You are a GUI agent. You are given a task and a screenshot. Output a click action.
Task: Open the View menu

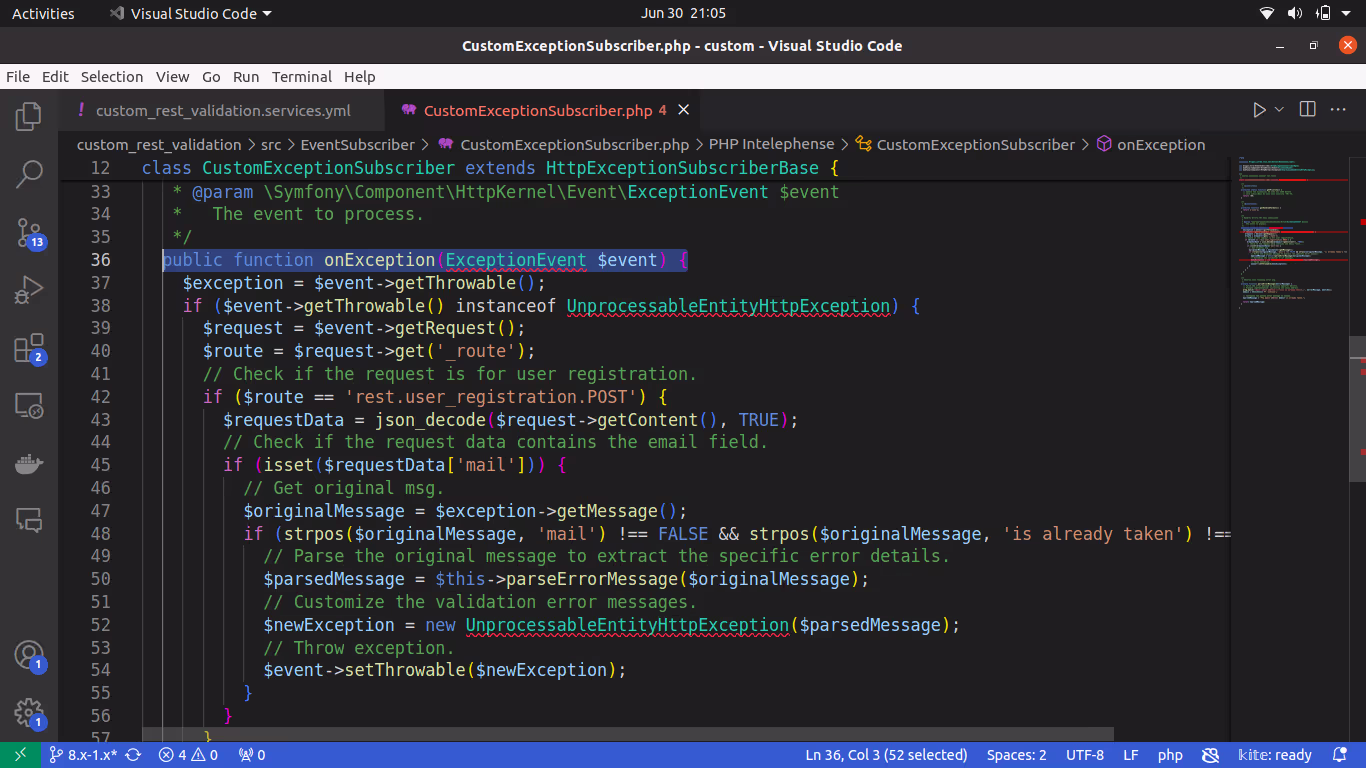coord(172,76)
